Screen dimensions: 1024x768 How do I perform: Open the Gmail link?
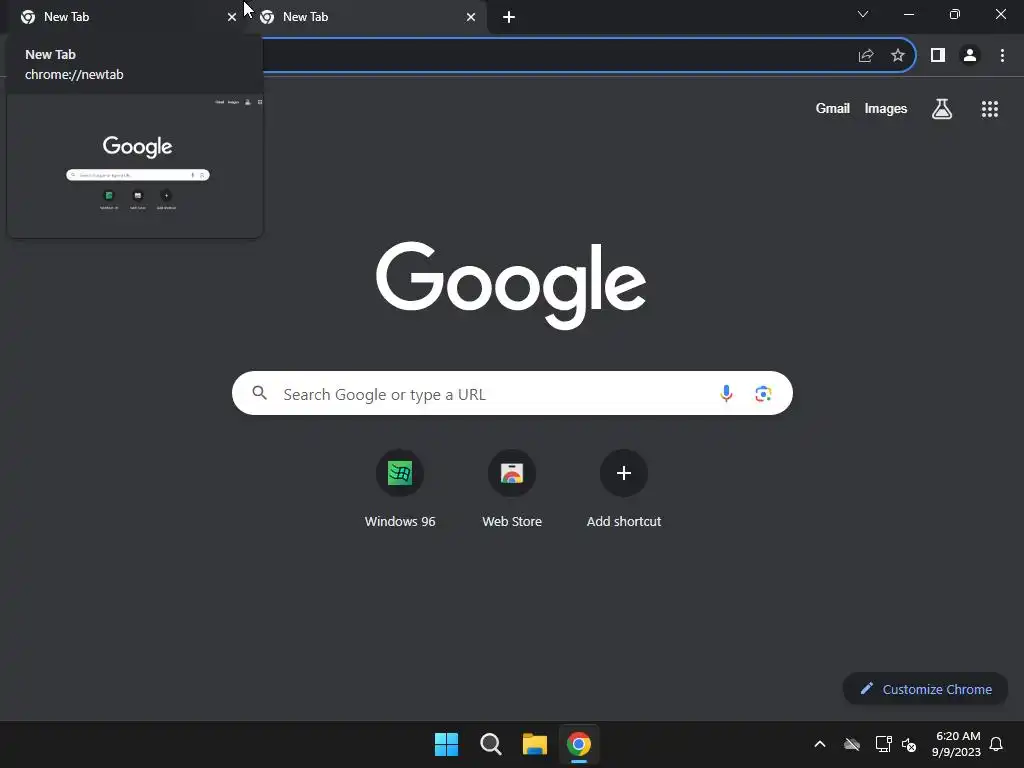832,108
